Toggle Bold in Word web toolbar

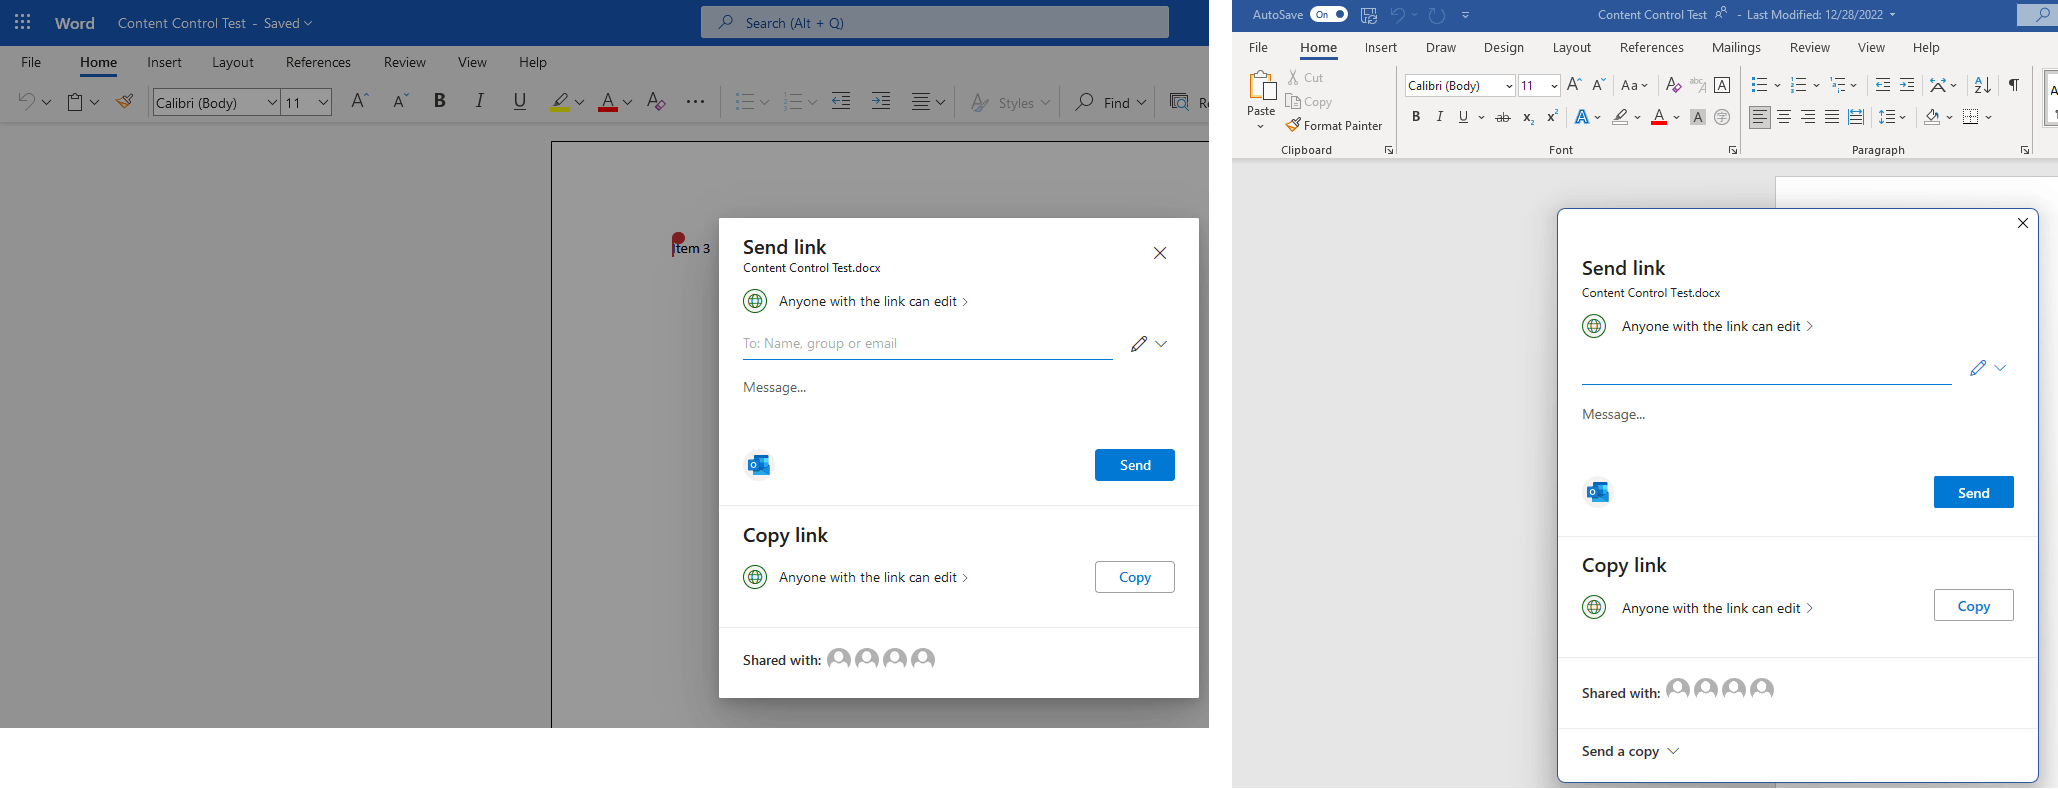[x=439, y=101]
